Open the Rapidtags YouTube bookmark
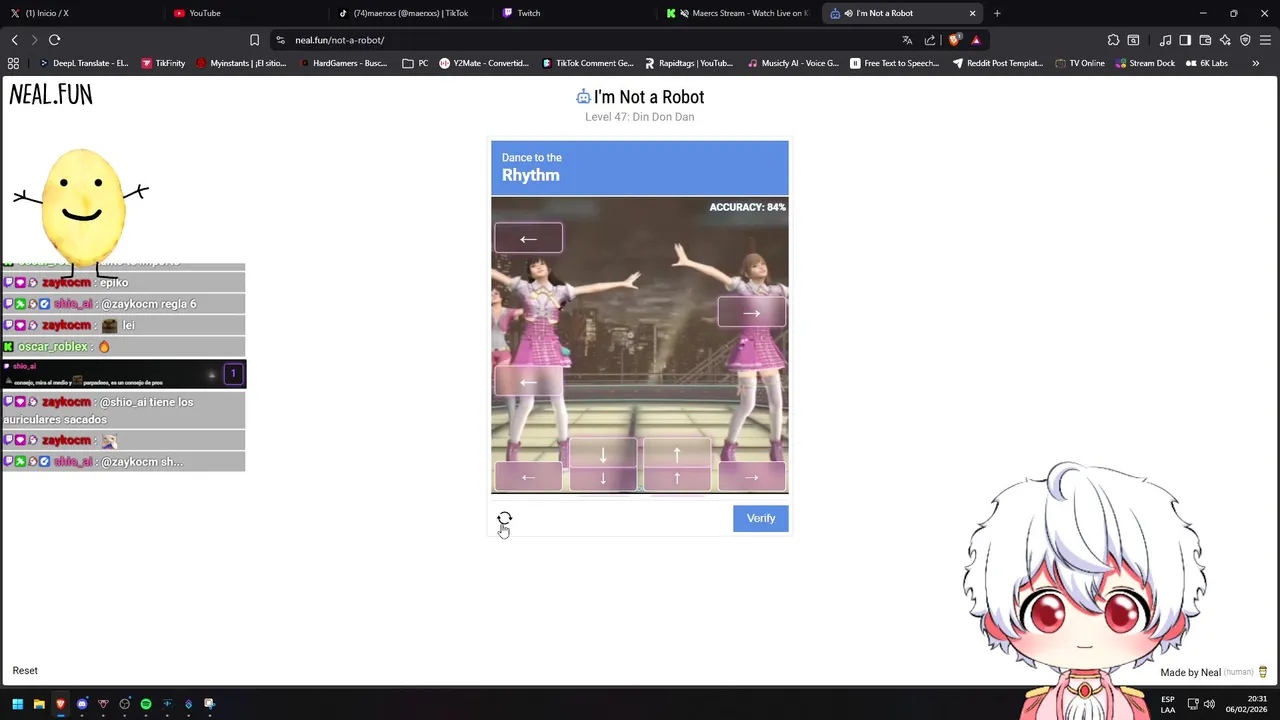The image size is (1280, 720). 689,63
